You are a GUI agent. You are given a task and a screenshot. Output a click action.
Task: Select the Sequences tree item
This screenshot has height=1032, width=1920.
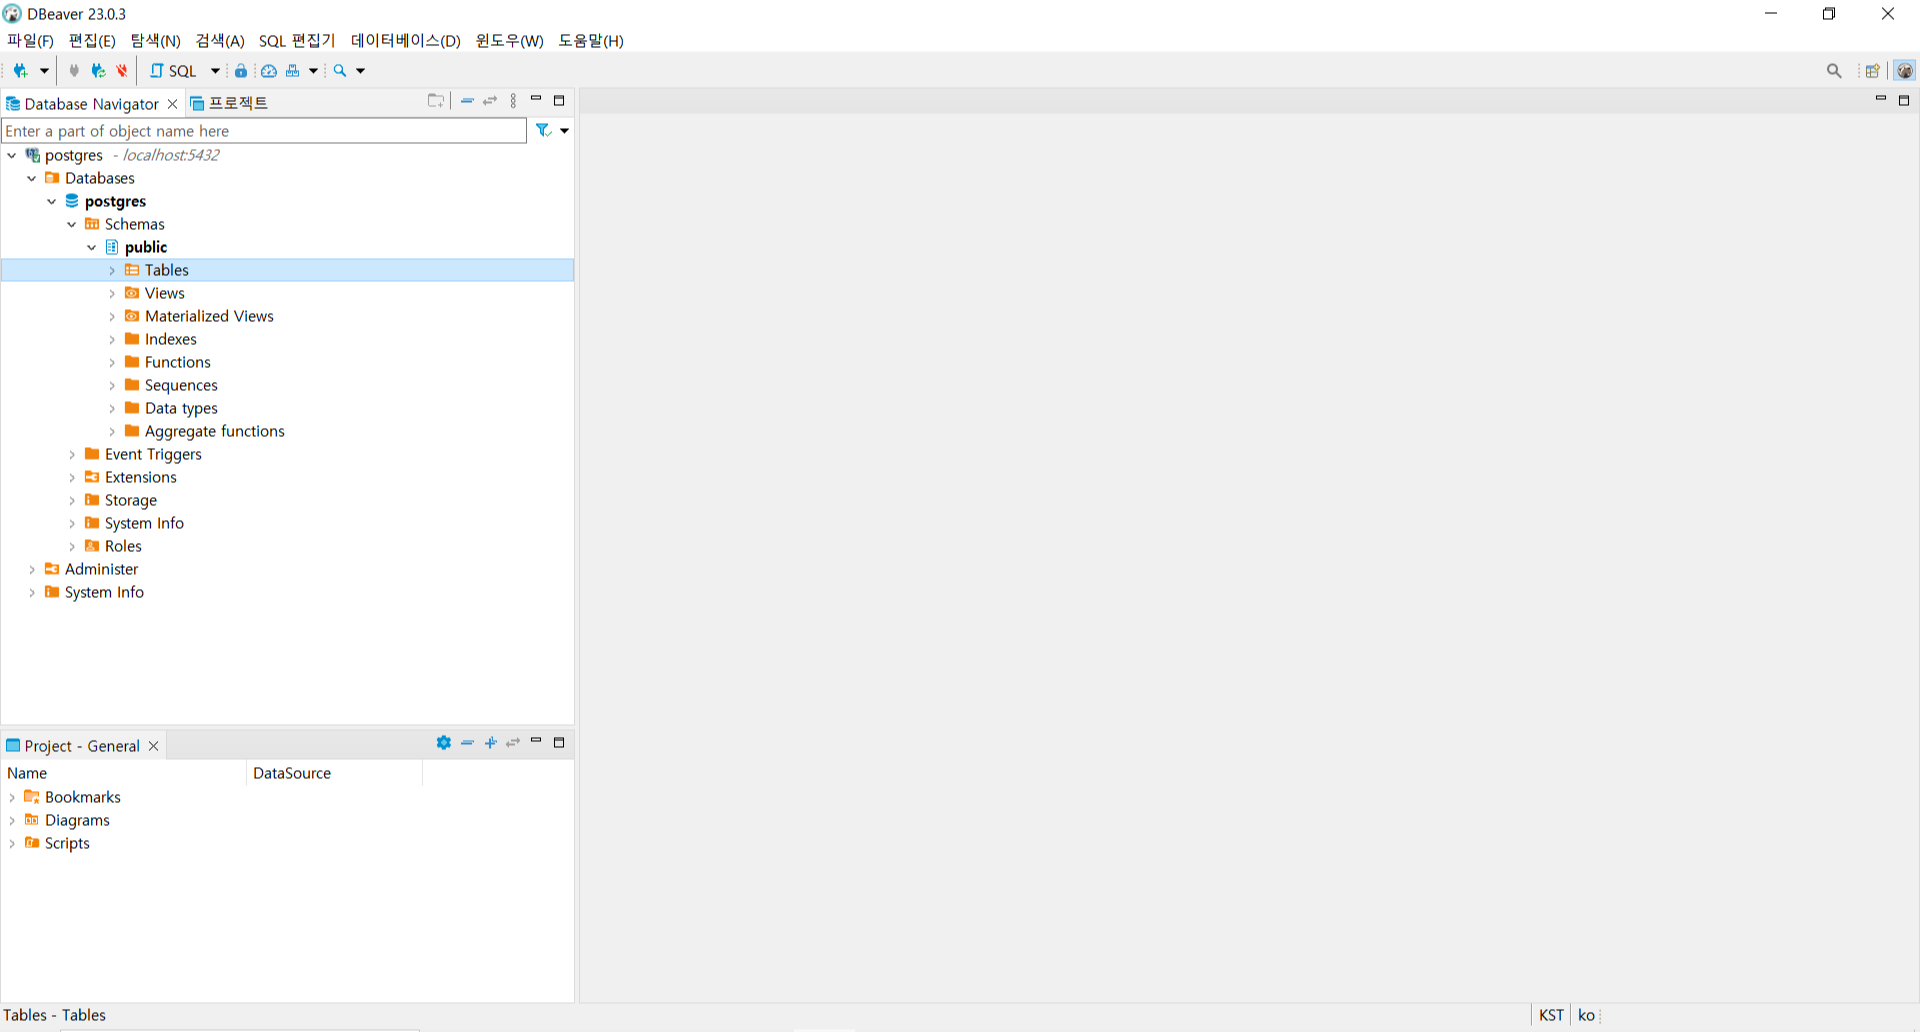point(181,386)
